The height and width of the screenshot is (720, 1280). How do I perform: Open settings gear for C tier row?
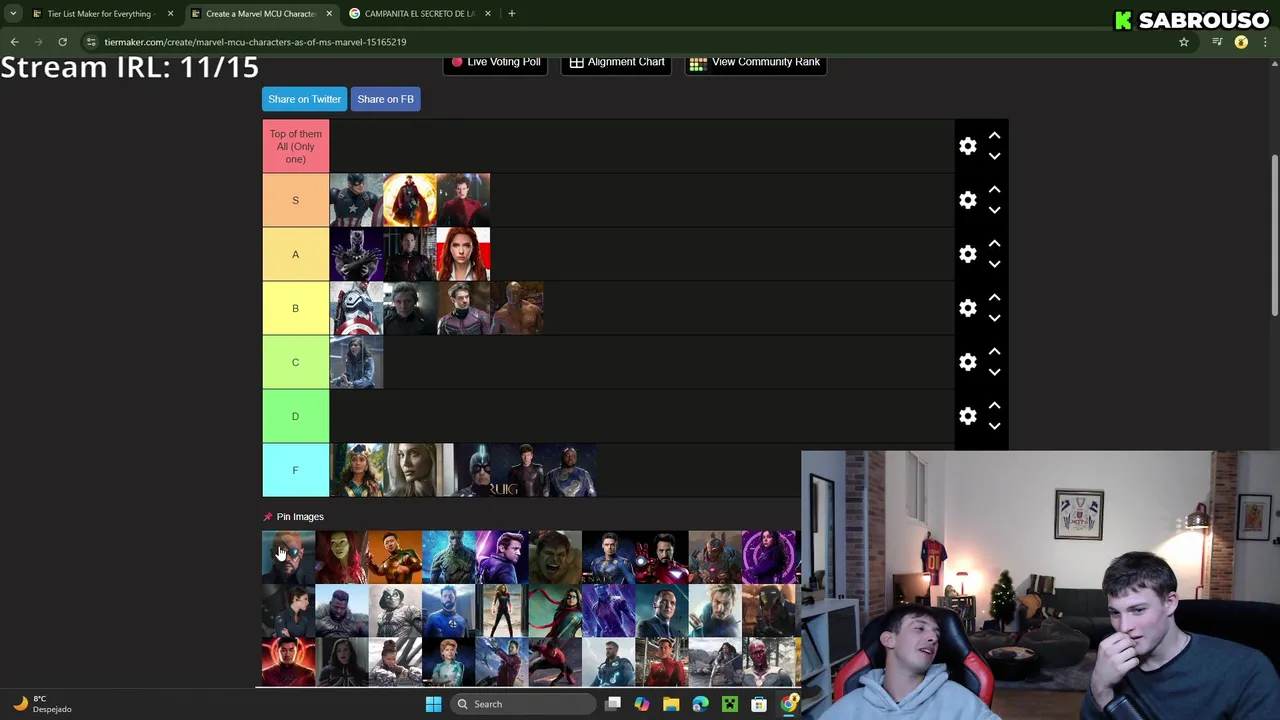click(x=967, y=362)
